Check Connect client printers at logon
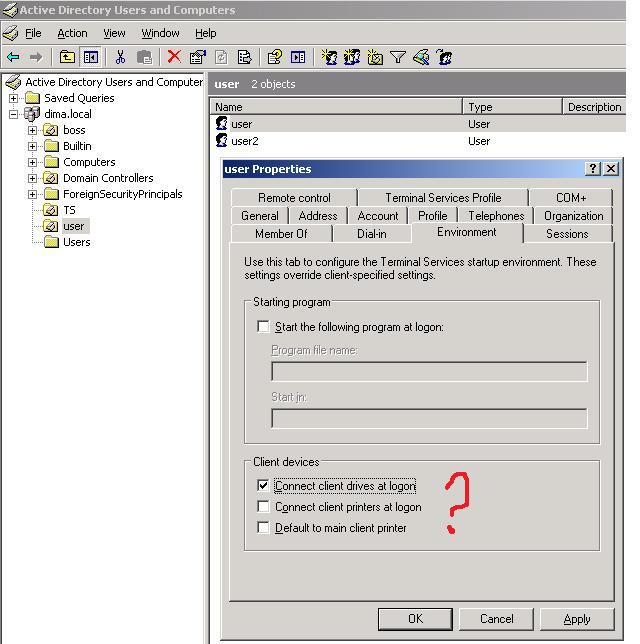 point(263,506)
